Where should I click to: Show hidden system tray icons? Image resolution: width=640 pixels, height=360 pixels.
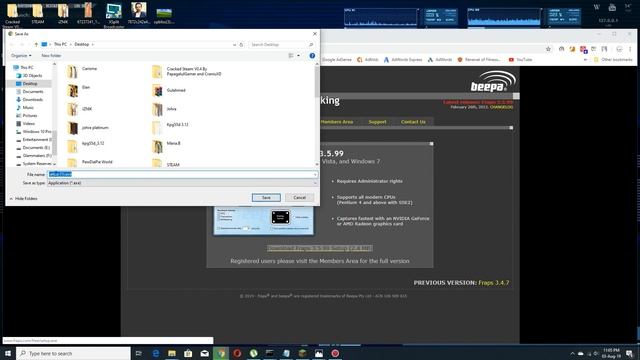pos(572,353)
